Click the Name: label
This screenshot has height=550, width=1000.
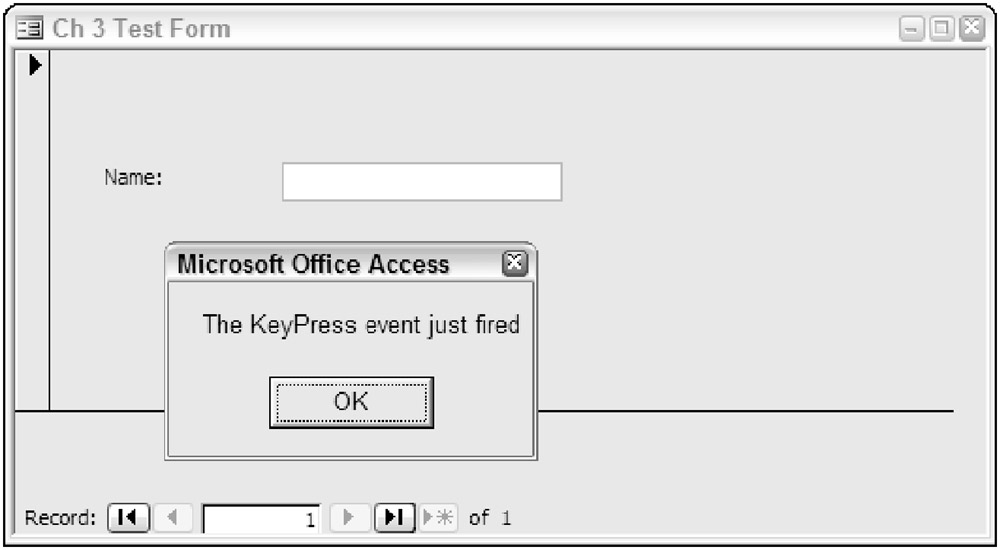click(x=133, y=178)
